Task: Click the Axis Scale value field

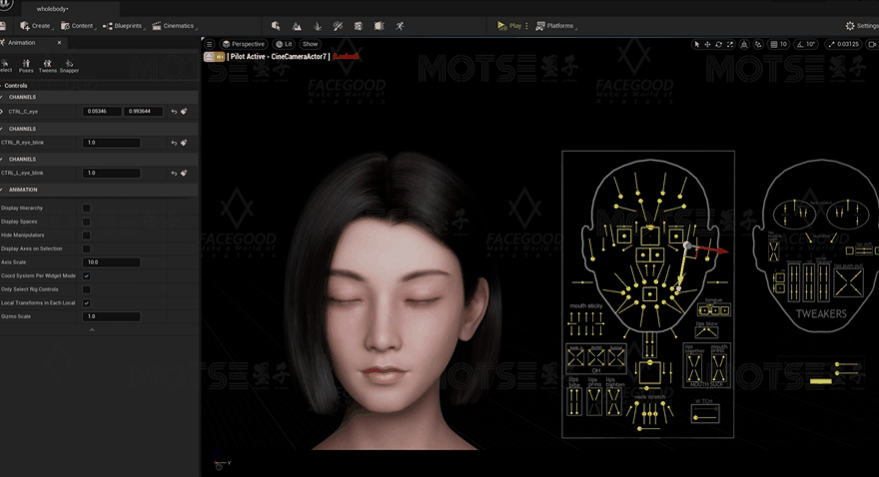Action: tap(112, 262)
